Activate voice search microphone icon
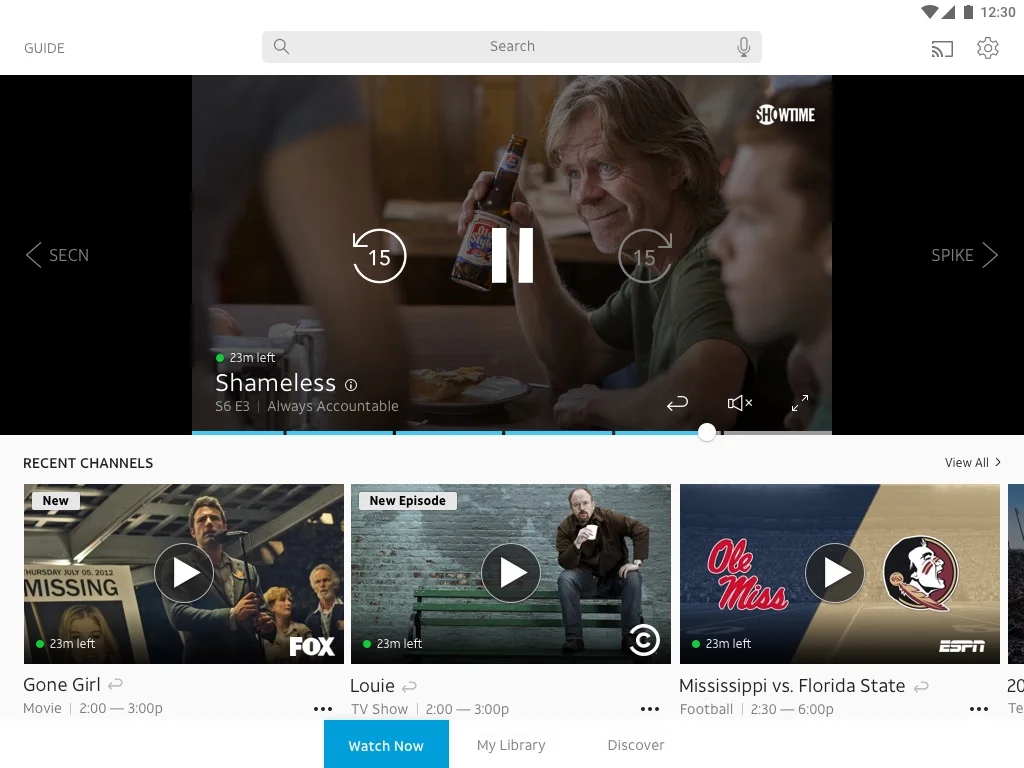The width and height of the screenshot is (1024, 768). pos(743,46)
